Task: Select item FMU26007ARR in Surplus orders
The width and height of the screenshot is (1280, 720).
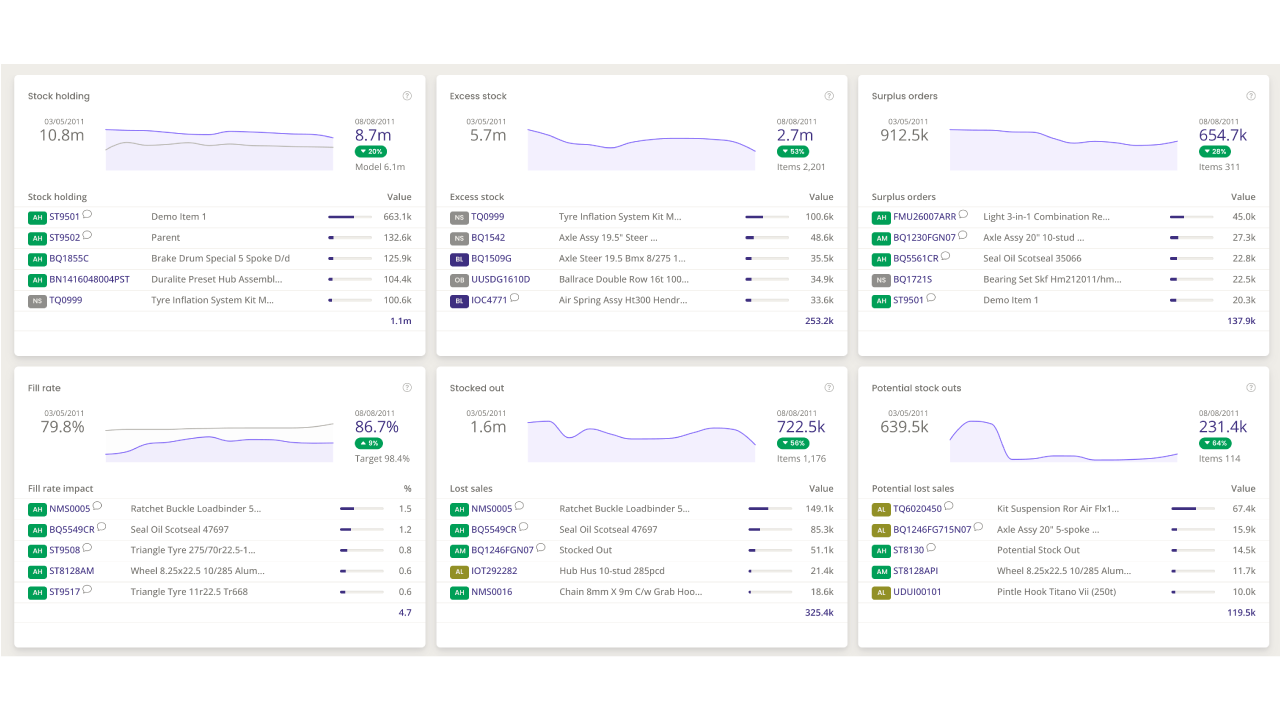Action: click(x=925, y=217)
